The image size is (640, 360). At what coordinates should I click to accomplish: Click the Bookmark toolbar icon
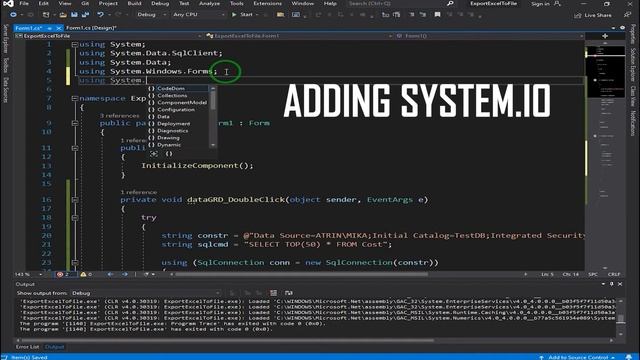(x=437, y=15)
